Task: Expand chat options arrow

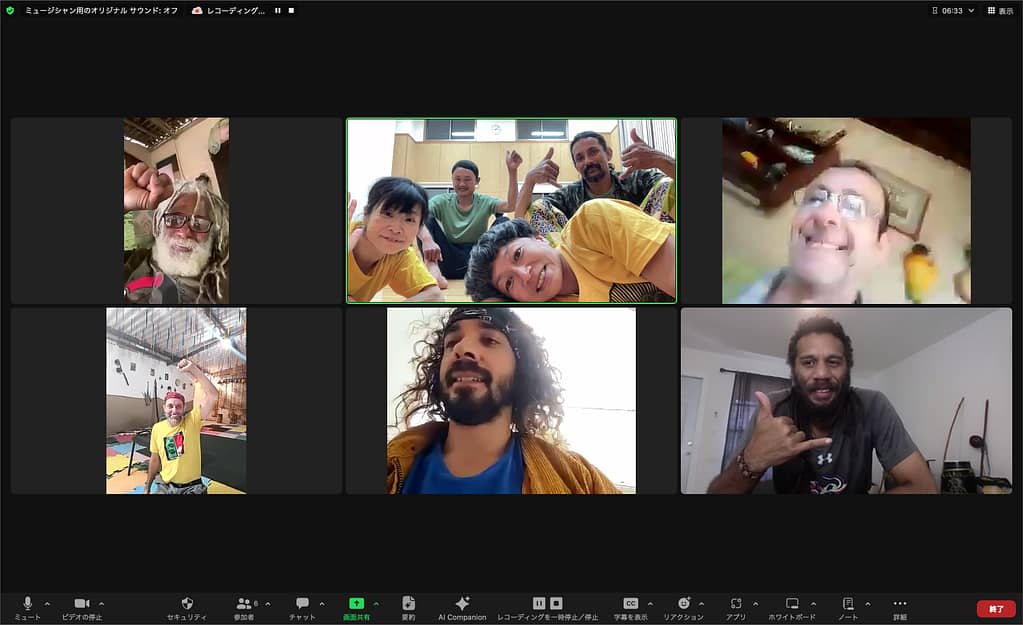Action: pos(322,604)
